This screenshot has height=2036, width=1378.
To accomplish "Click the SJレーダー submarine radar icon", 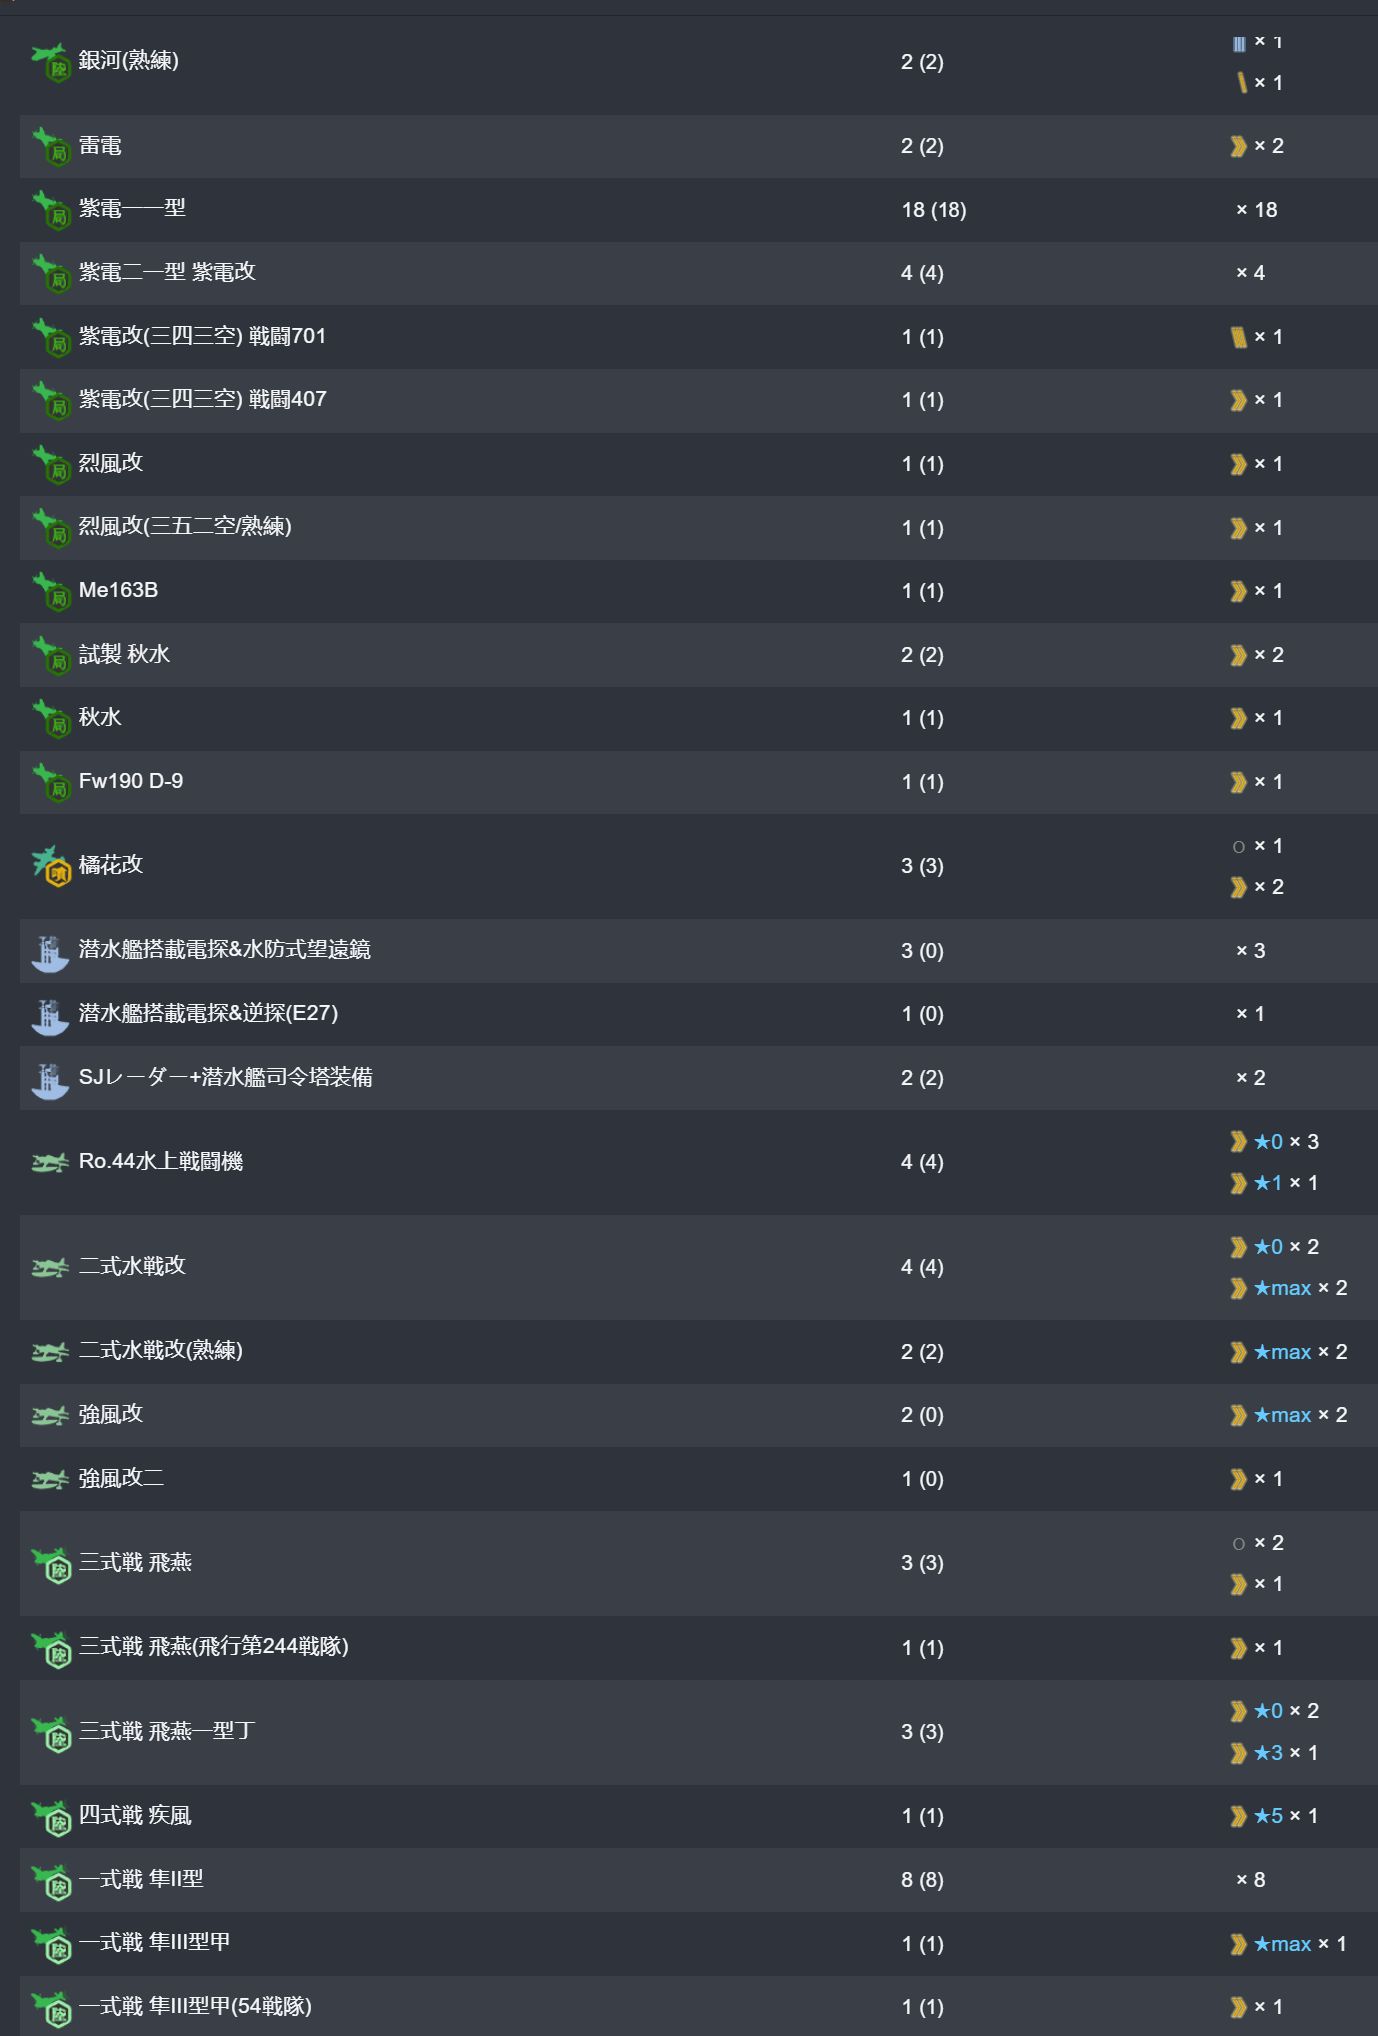I will click(50, 1079).
